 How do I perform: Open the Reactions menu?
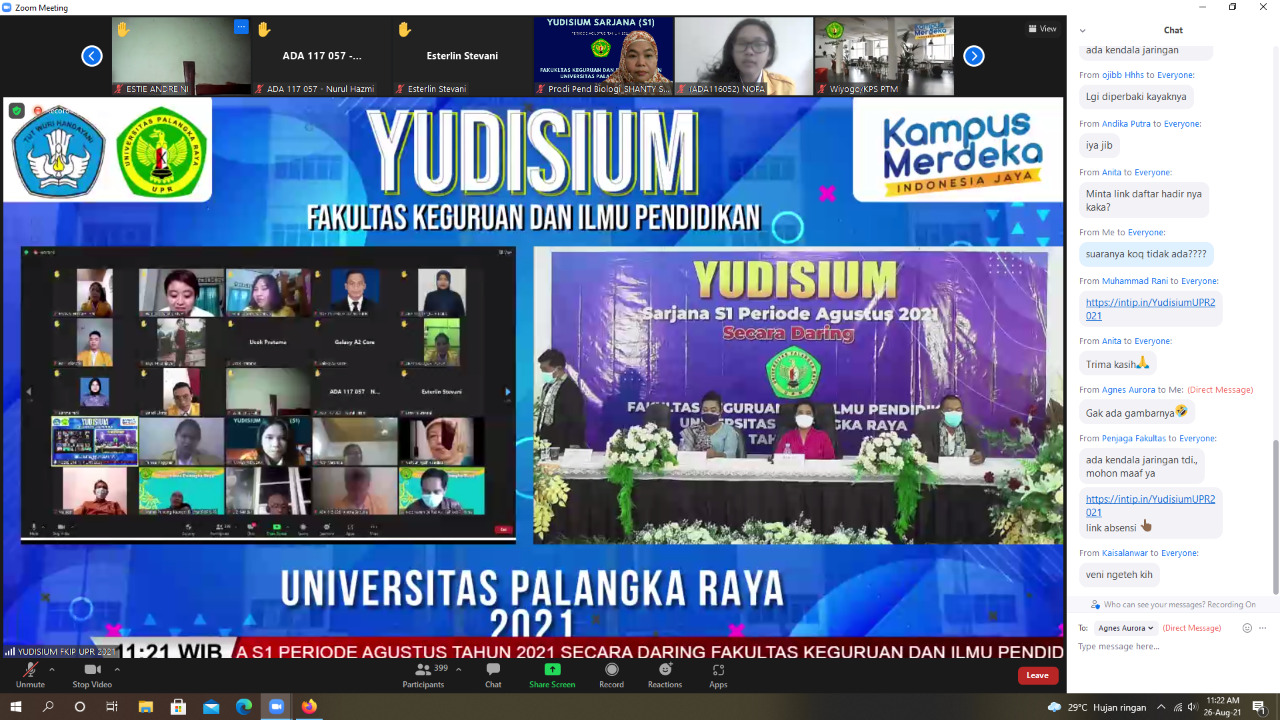tap(665, 675)
